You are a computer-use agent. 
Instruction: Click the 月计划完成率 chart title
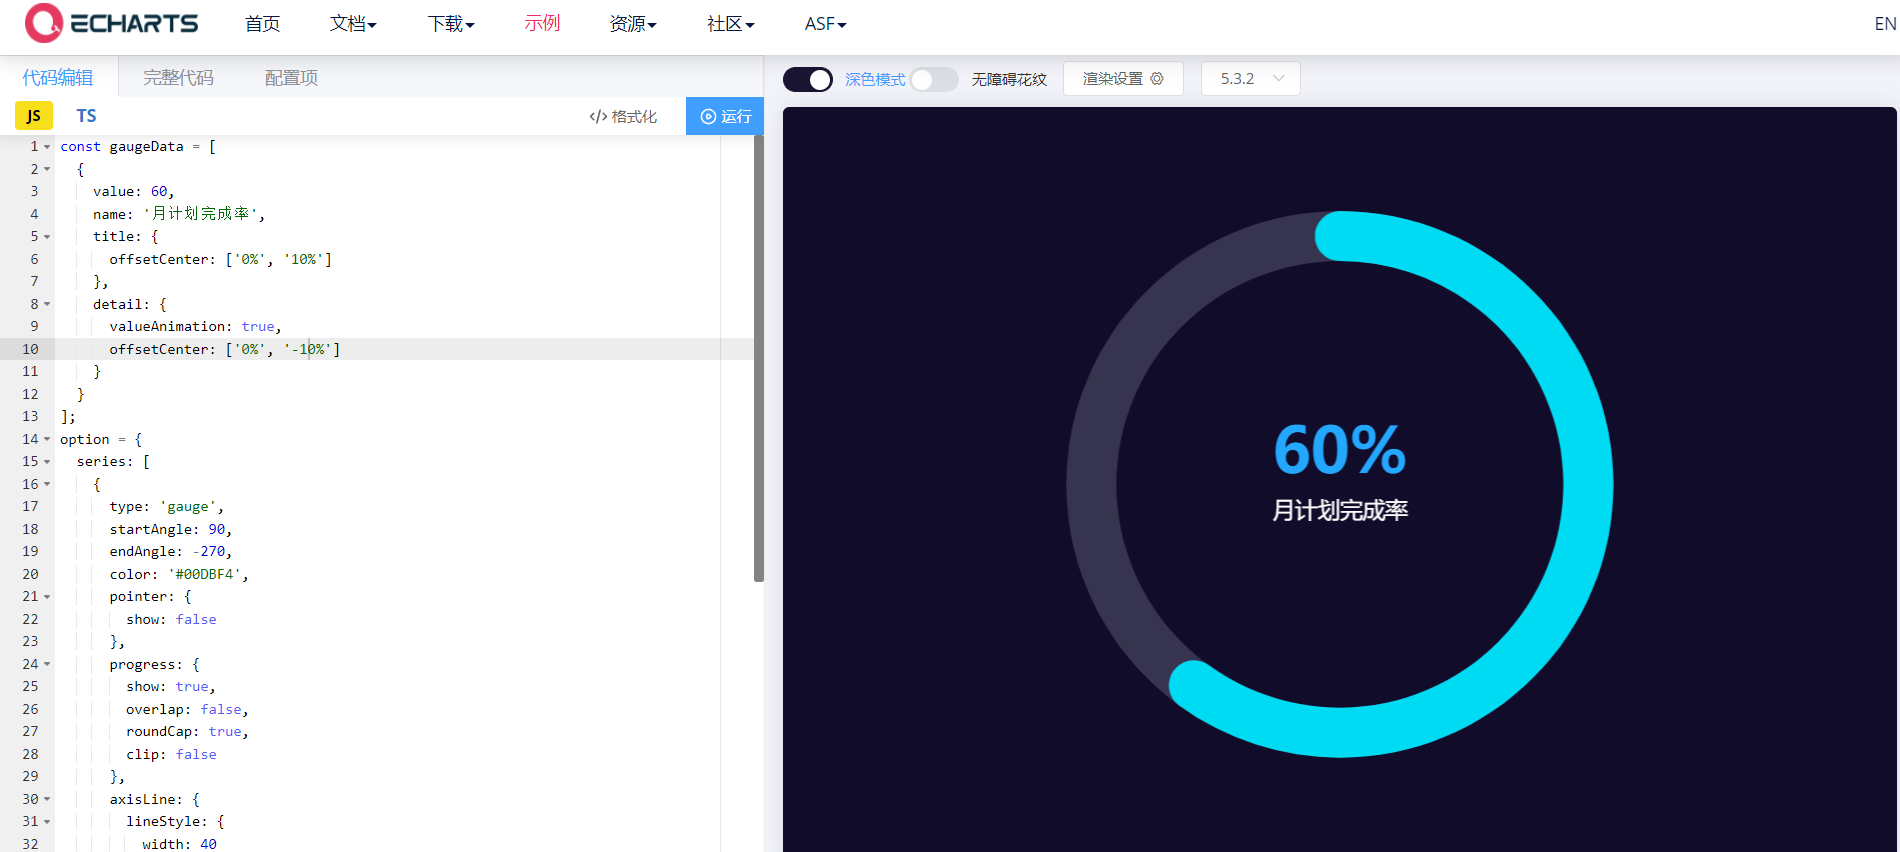pos(1340,511)
